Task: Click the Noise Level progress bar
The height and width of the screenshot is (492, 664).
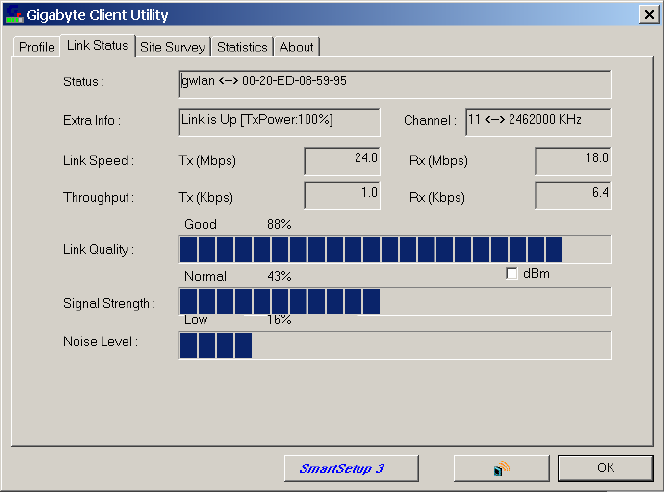Action: [x=395, y=346]
